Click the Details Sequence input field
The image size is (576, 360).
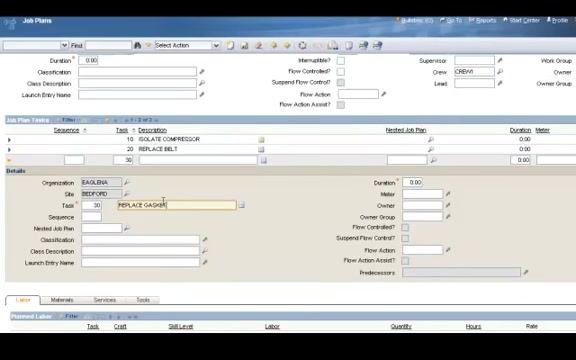91,217
